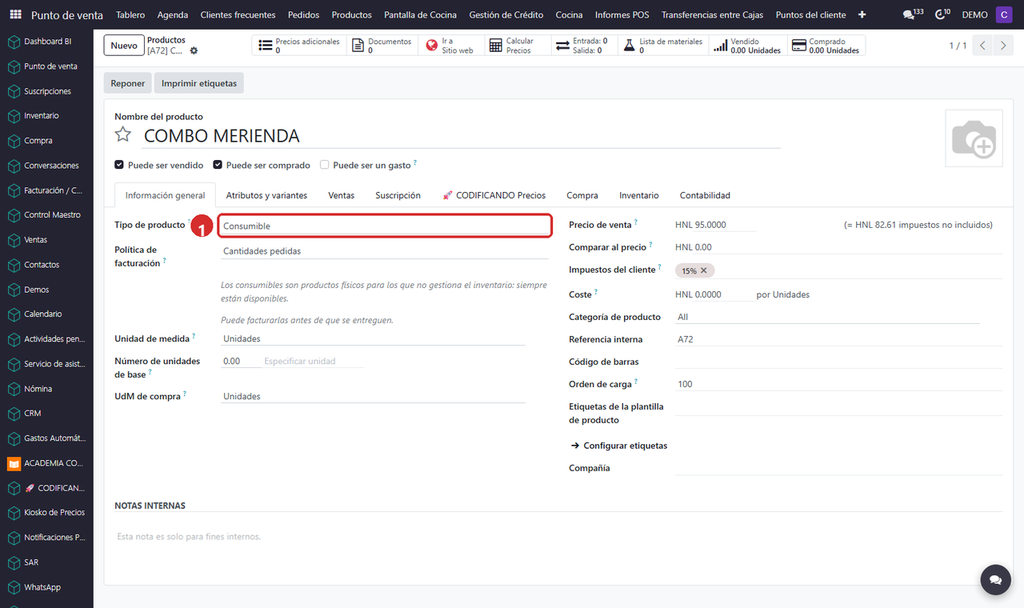Click the Reponer button
1024x608 pixels.
127,84
